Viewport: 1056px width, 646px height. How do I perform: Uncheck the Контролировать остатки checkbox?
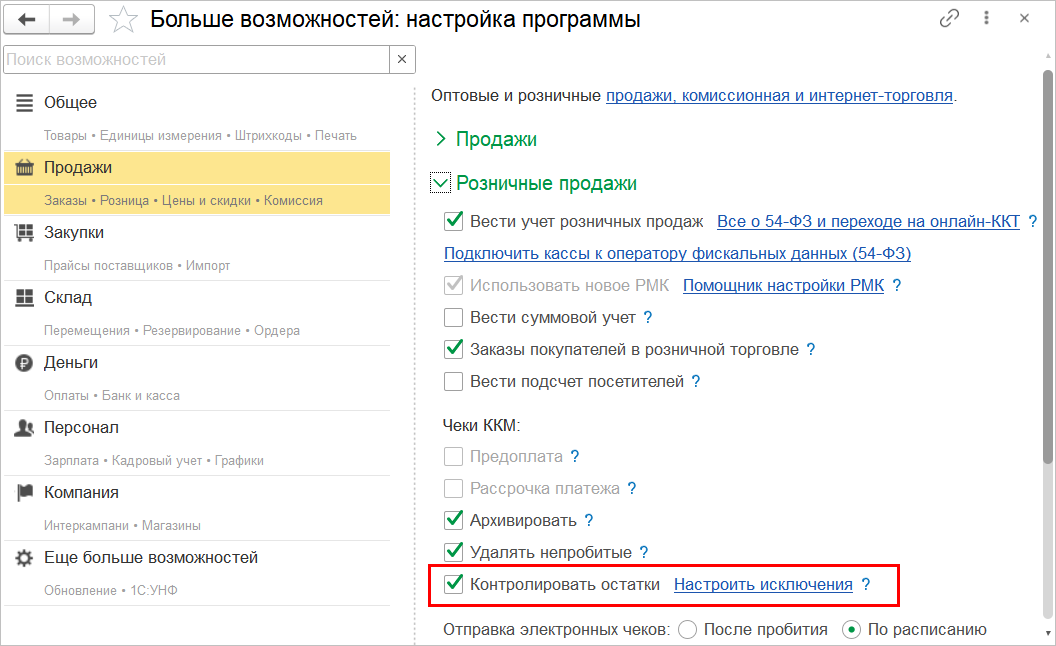(x=454, y=585)
